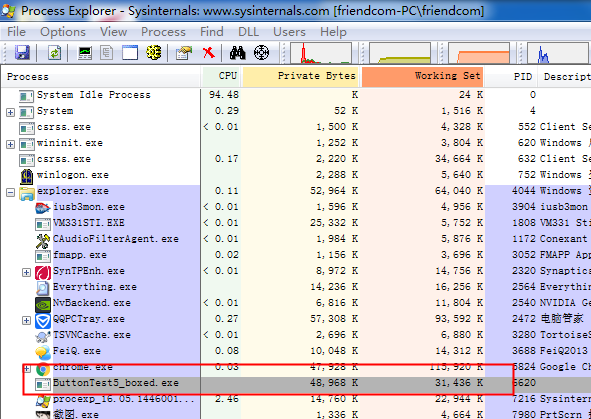Collapse the explorer.exe tree node
This screenshot has height=419, width=591.
click(x=11, y=193)
